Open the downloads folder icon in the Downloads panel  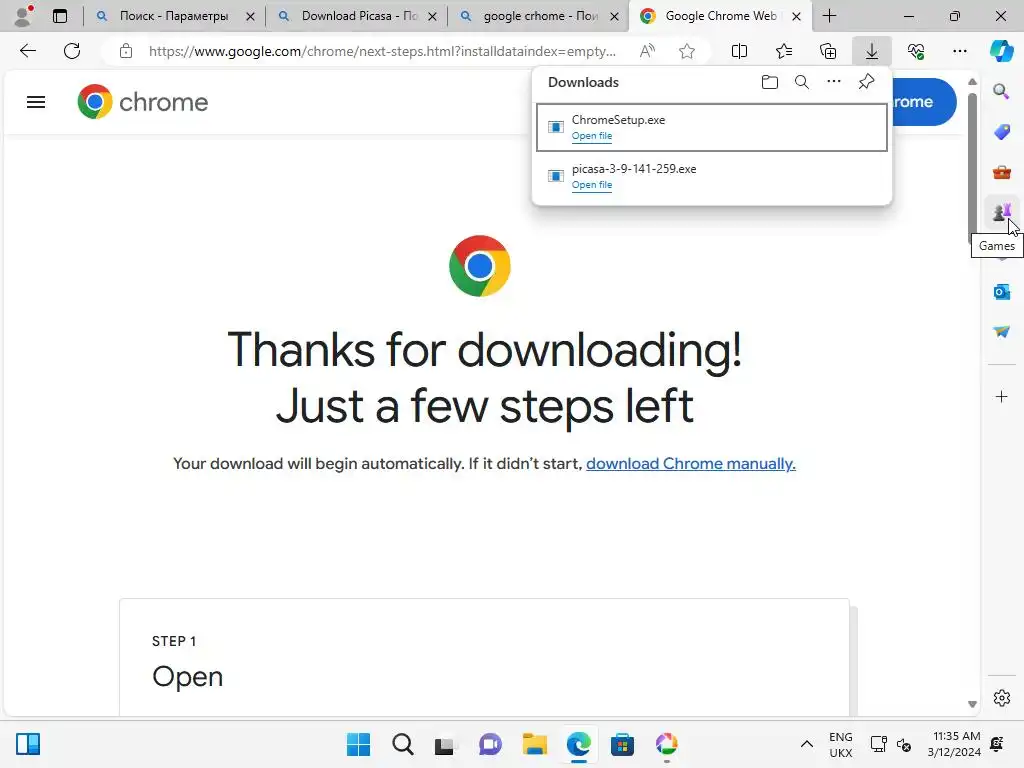pyautogui.click(x=770, y=82)
